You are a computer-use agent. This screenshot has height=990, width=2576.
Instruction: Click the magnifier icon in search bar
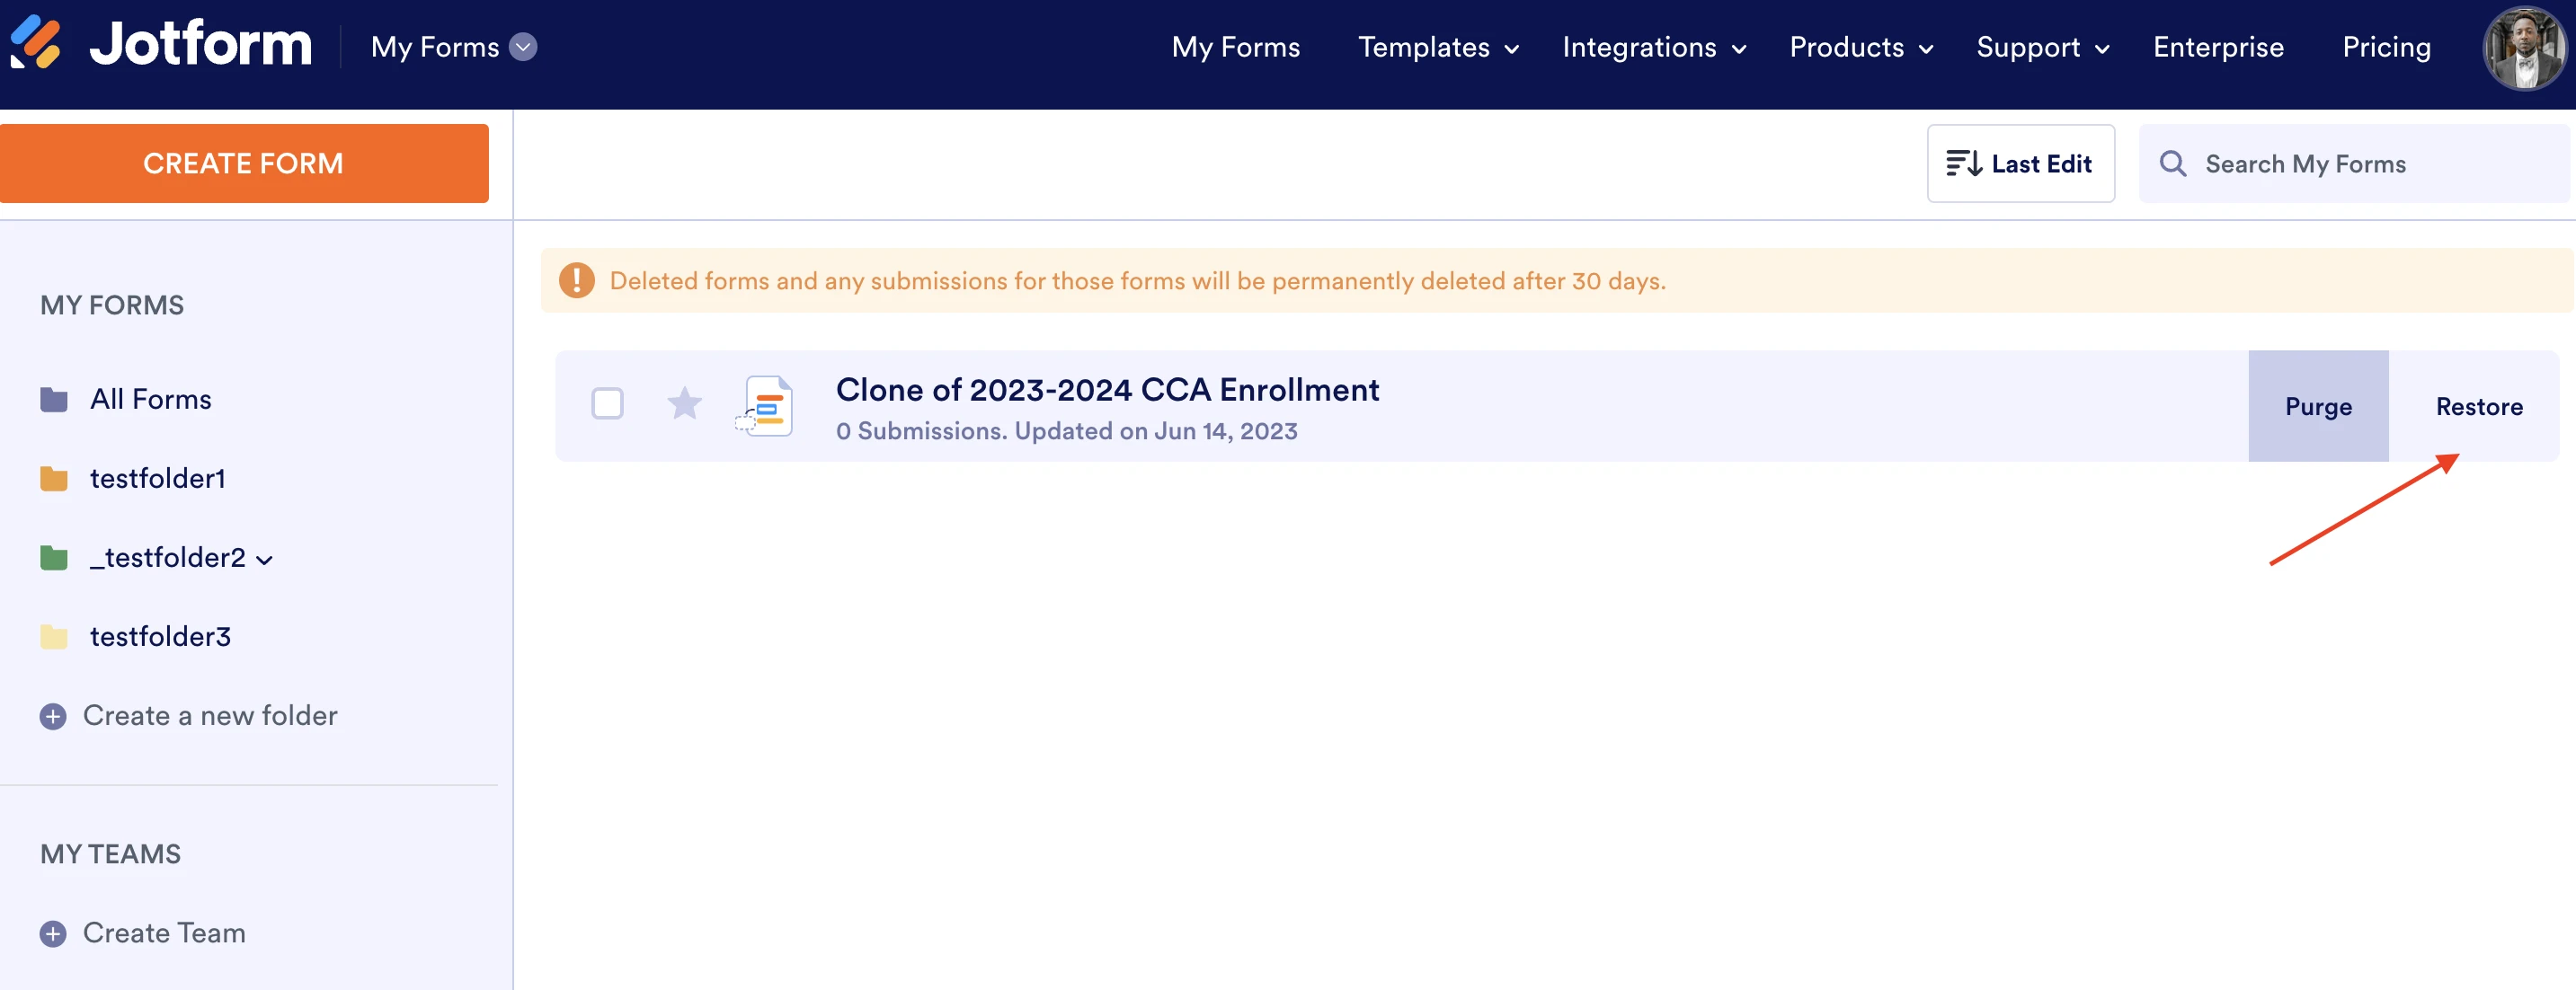(x=2172, y=163)
